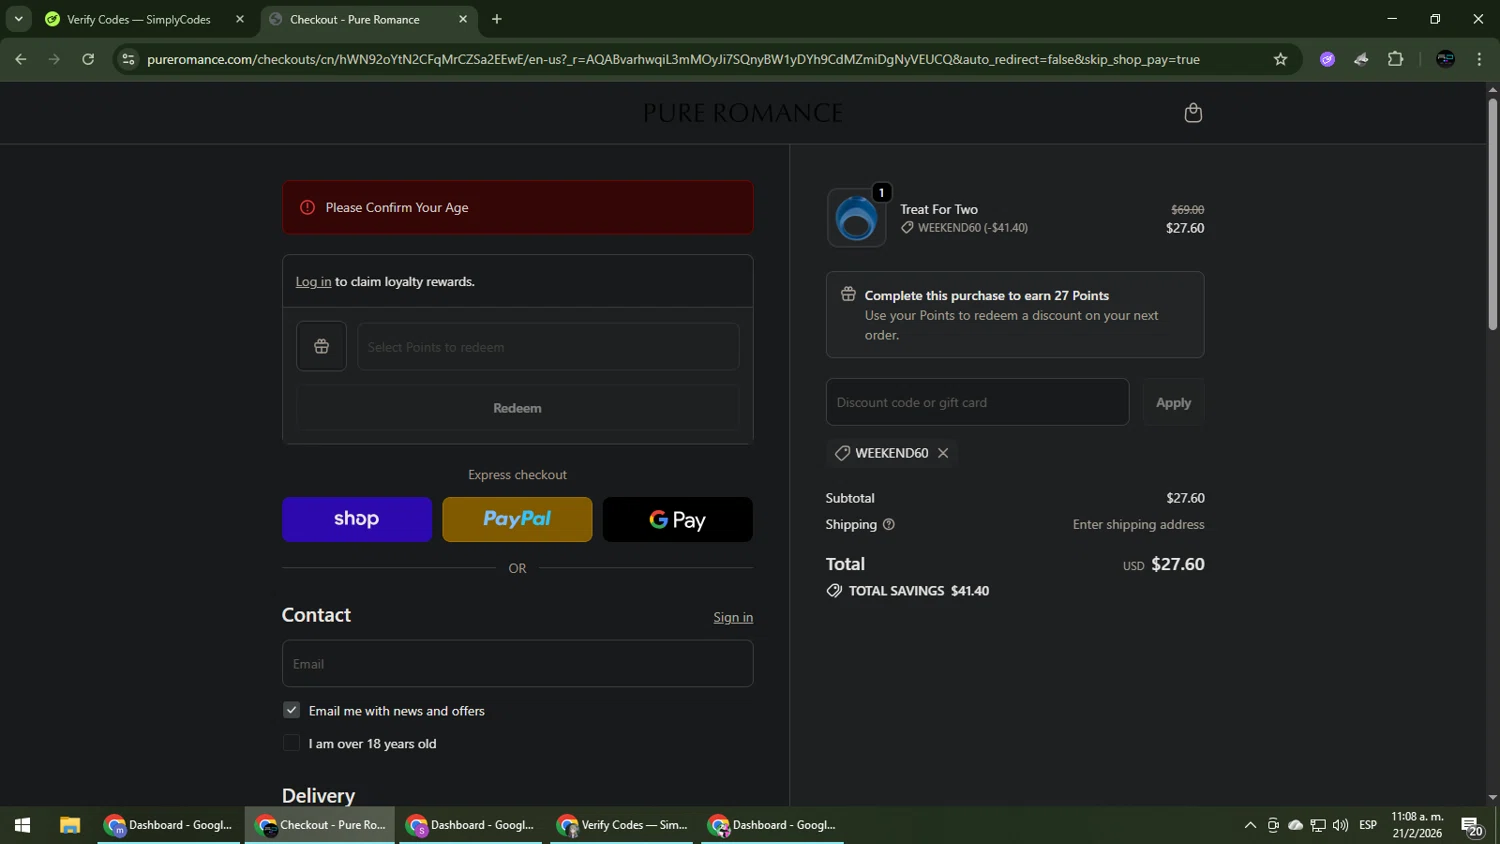Go back to previous page
This screenshot has width=1500, height=844.
(x=20, y=59)
